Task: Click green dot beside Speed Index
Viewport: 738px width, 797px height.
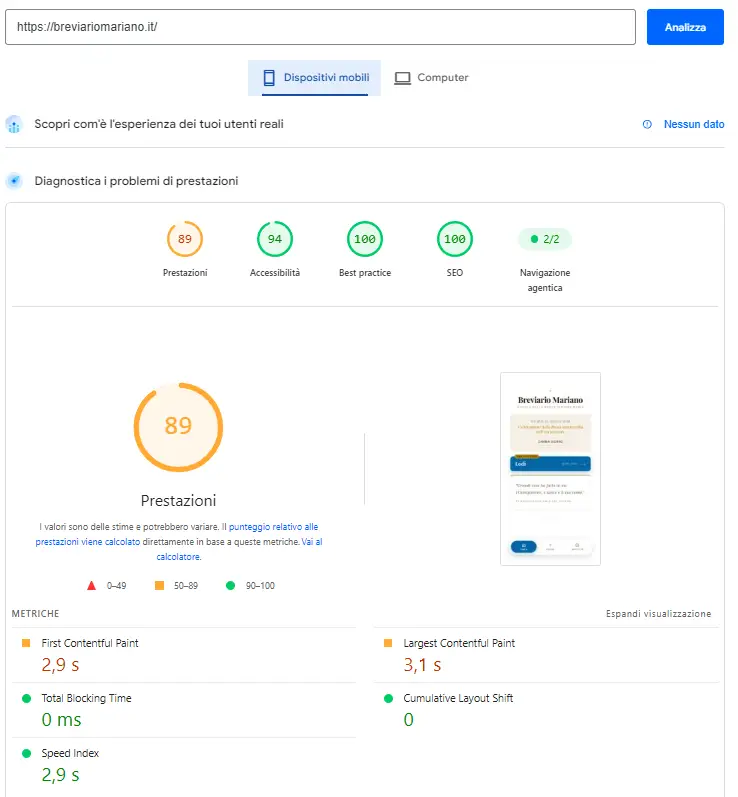Action: [x=26, y=753]
